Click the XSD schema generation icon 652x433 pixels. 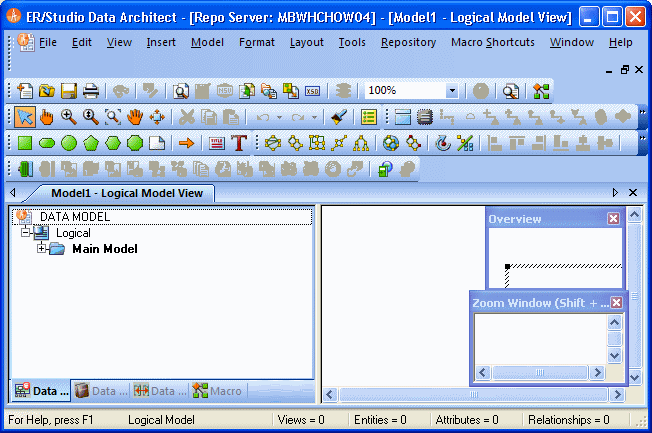[313, 91]
